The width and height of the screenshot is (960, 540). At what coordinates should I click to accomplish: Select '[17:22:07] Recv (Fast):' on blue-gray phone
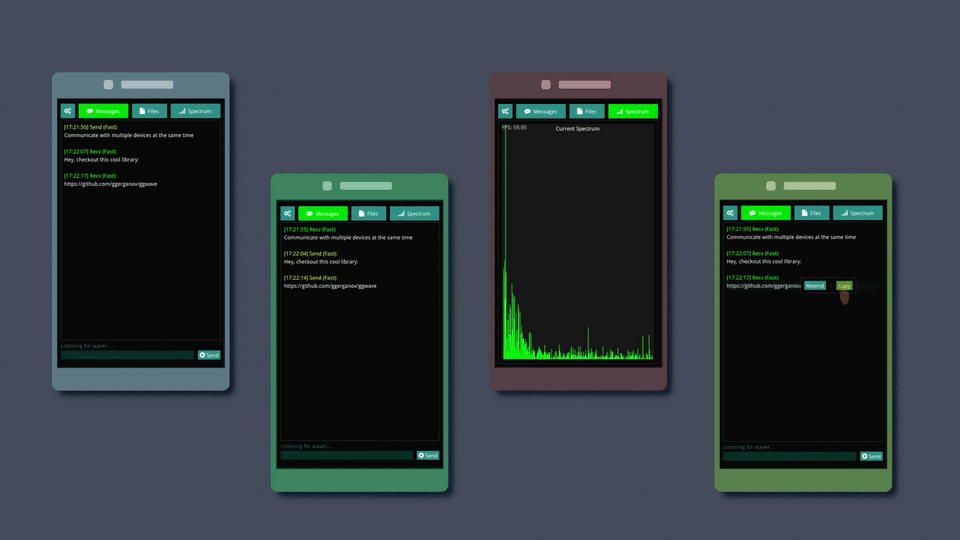pos(90,151)
